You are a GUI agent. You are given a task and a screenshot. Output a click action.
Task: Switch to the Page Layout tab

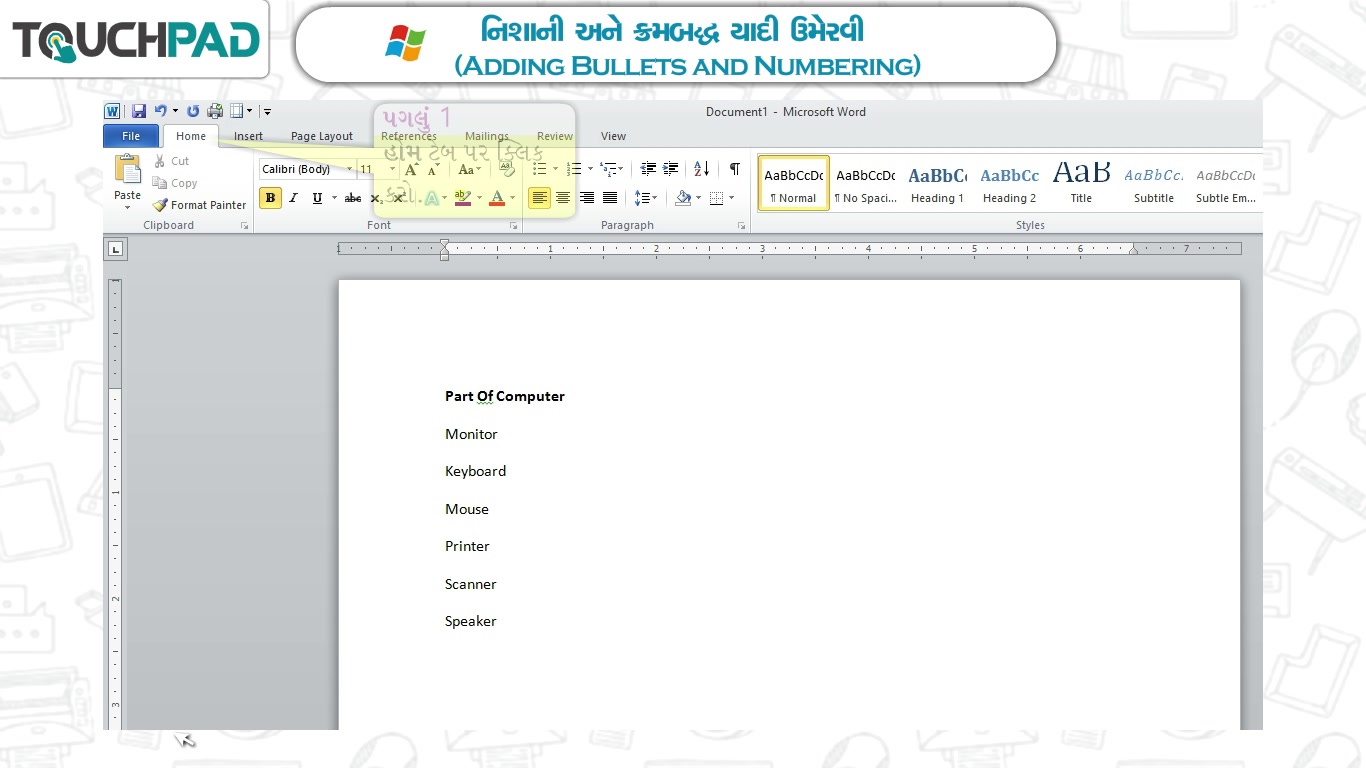click(322, 136)
